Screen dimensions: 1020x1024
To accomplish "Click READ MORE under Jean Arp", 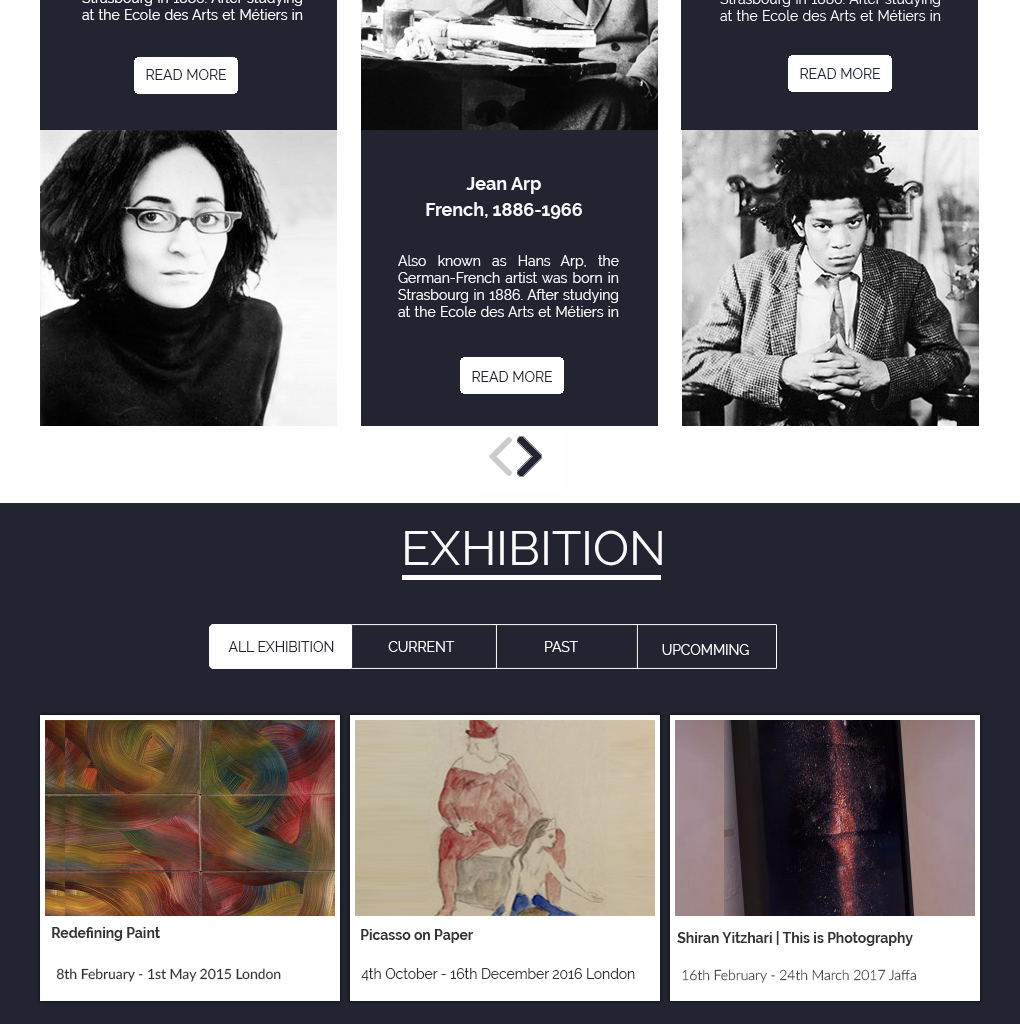I will tap(512, 376).
